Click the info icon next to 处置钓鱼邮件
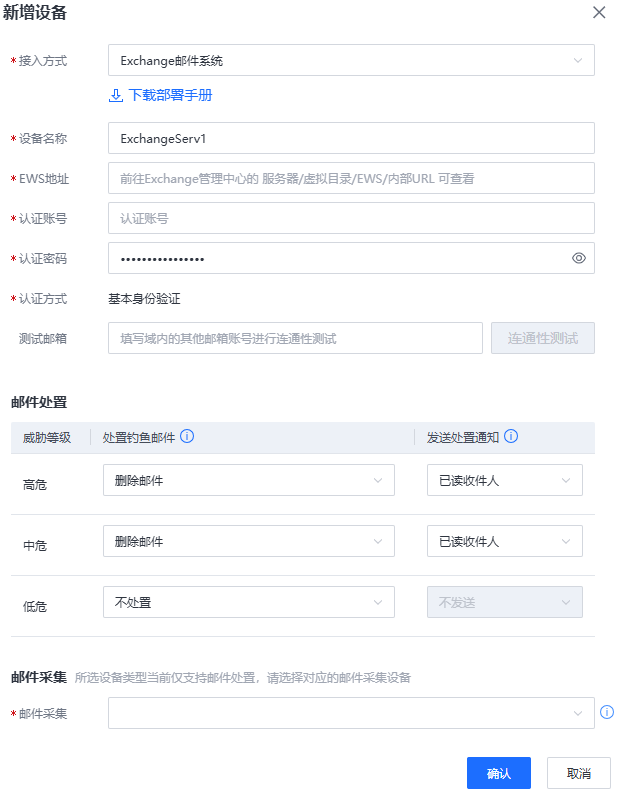This screenshot has height=794, width=619. coord(187,436)
